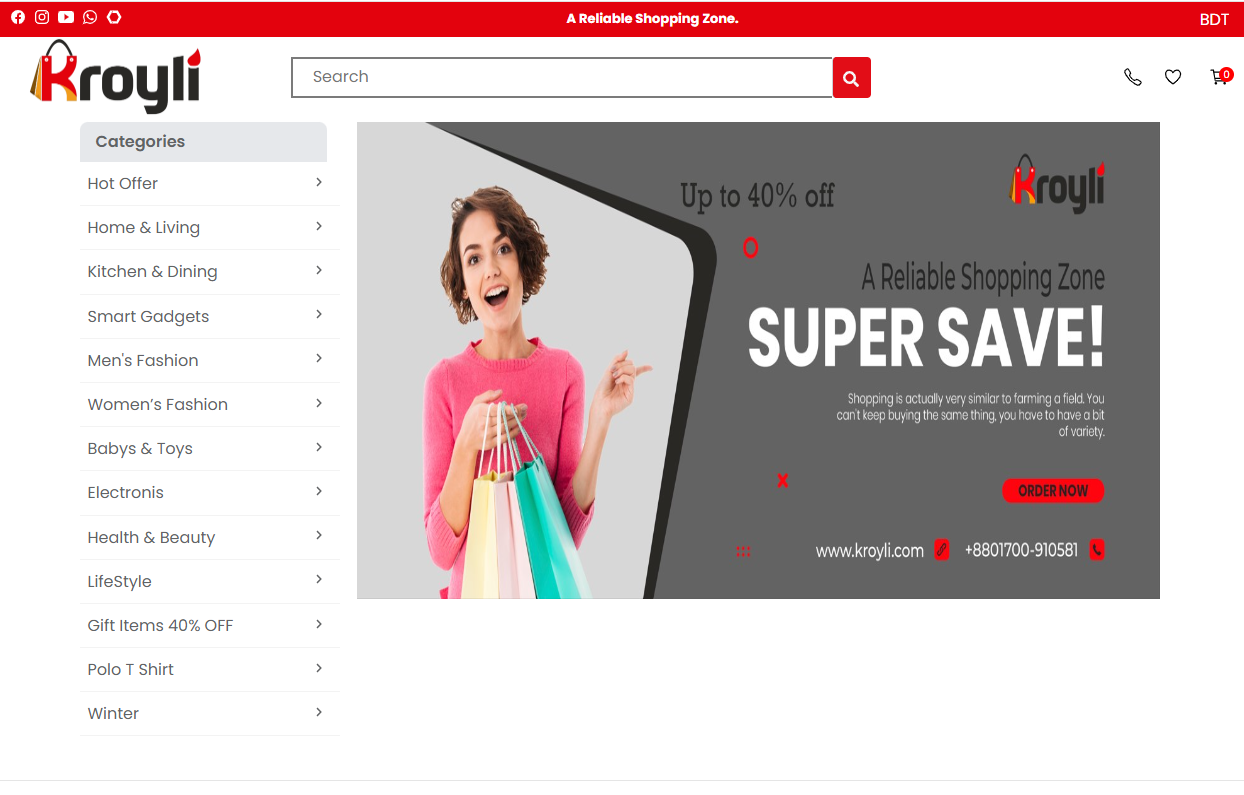Viewport: 1244px width, 795px height.
Task: Expand the Health & Beauty chevron
Action: click(x=319, y=536)
